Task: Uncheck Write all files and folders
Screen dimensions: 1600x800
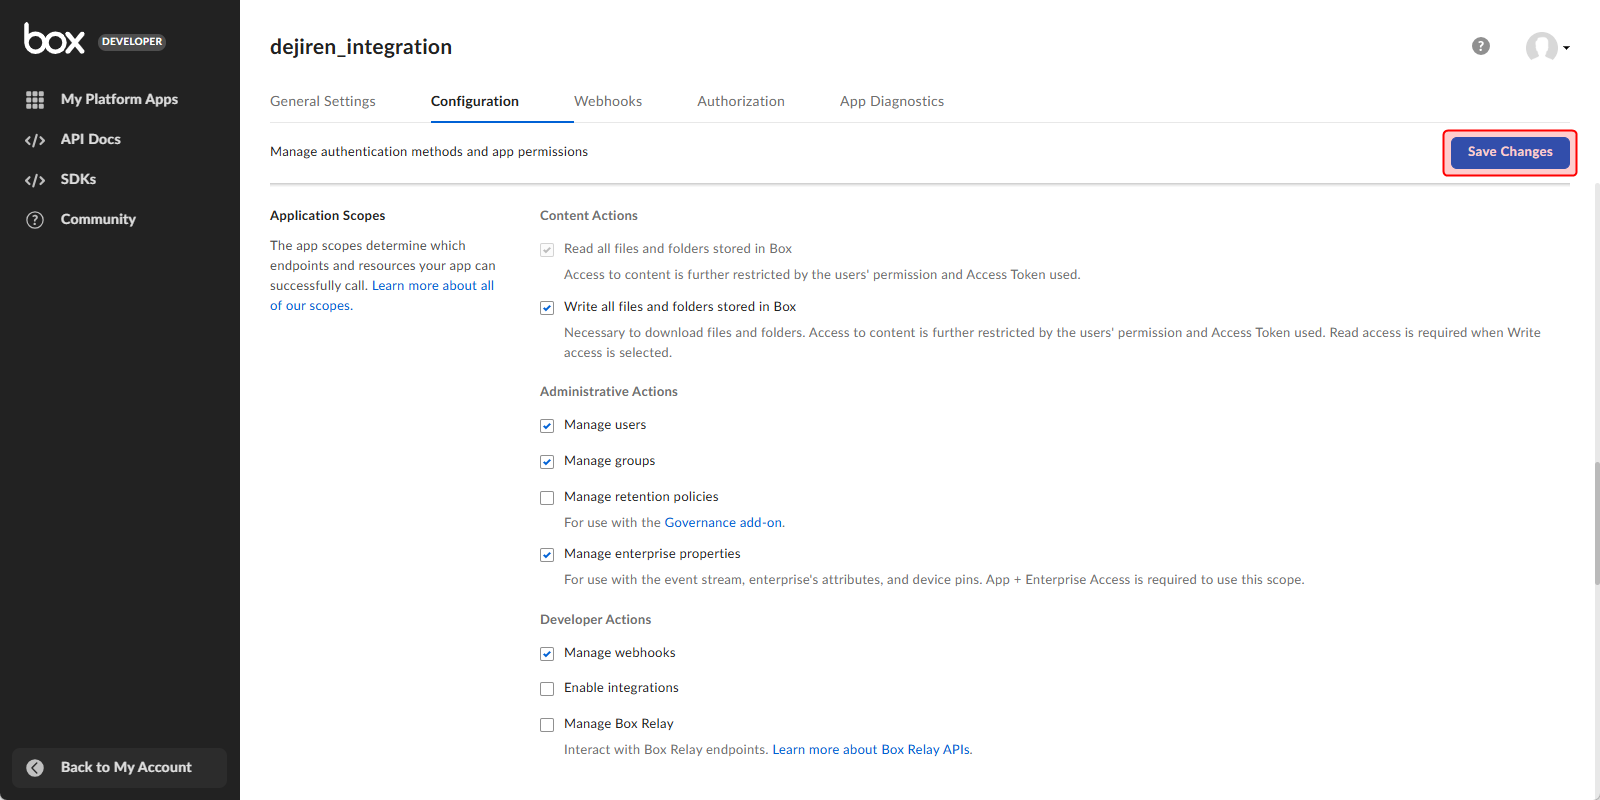Action: (x=547, y=308)
